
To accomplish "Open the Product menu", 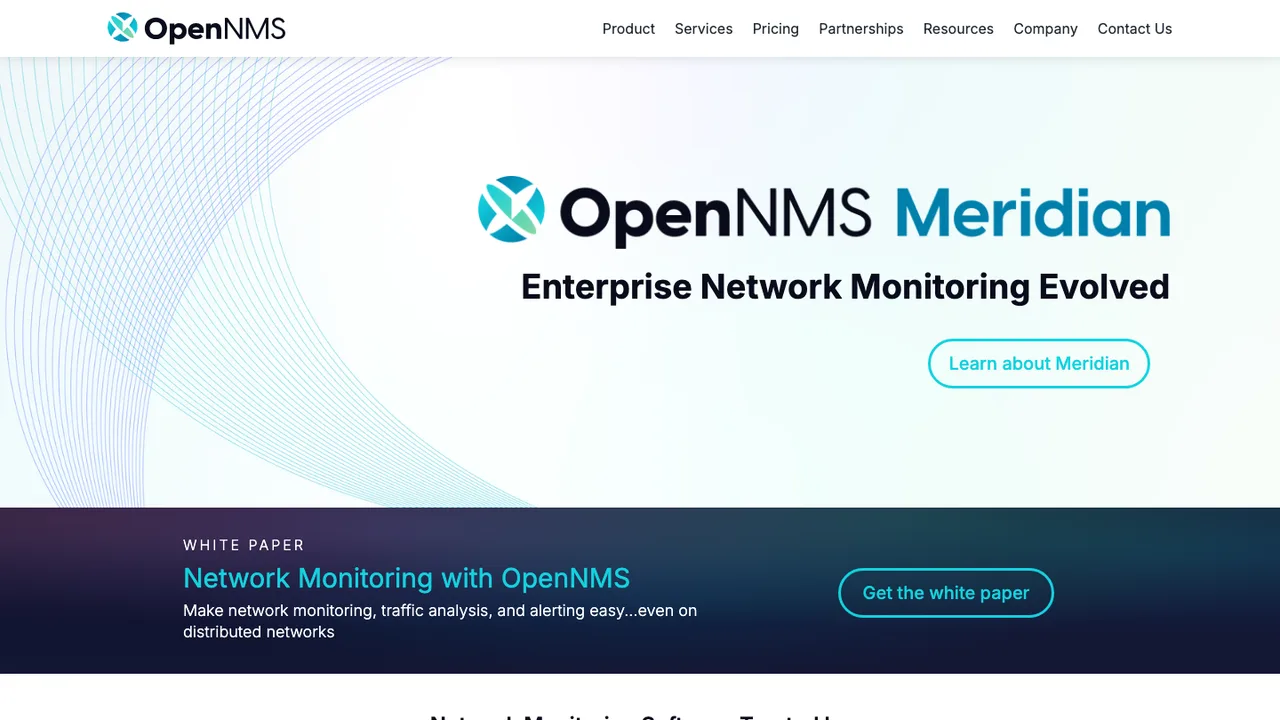I will 628,29.
